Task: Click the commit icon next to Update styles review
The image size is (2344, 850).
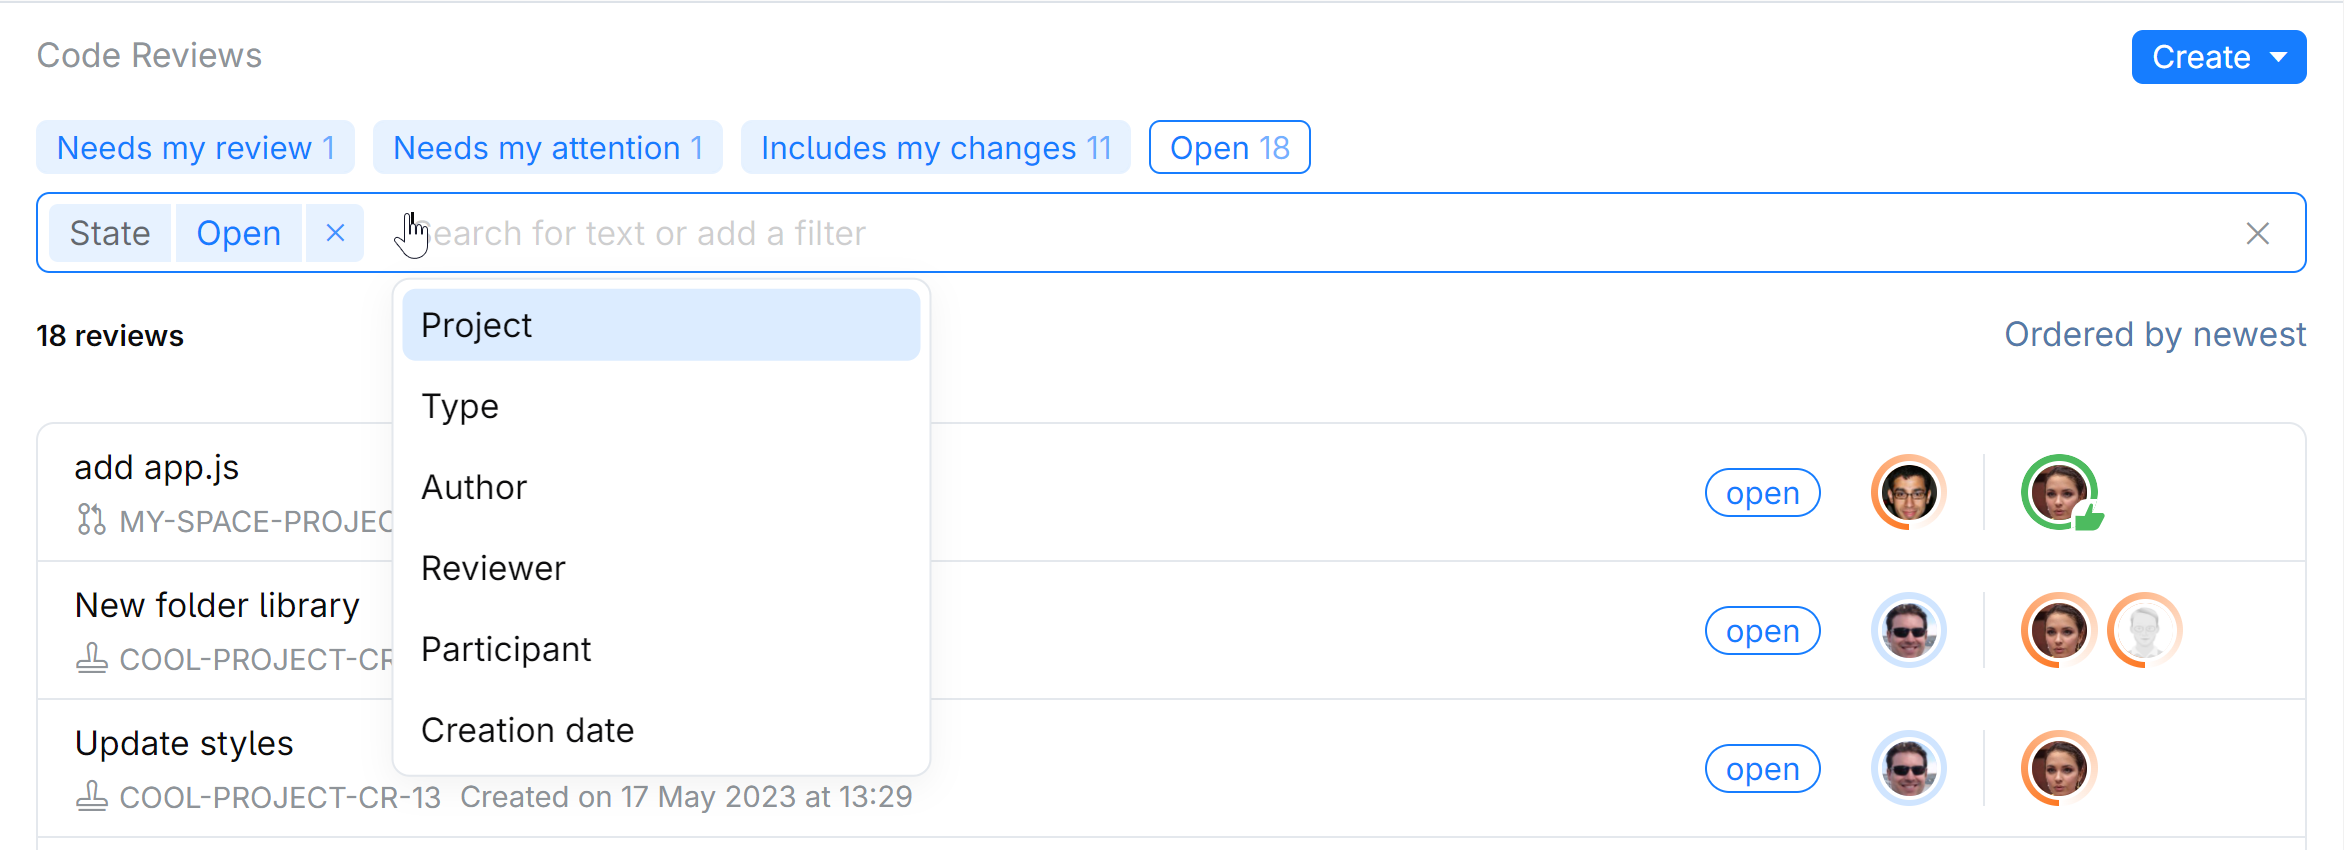Action: 91,796
